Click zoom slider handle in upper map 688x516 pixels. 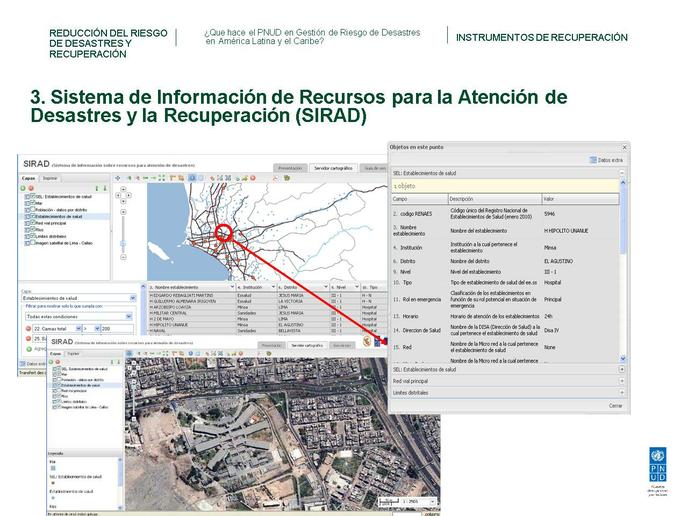[x=123, y=244]
